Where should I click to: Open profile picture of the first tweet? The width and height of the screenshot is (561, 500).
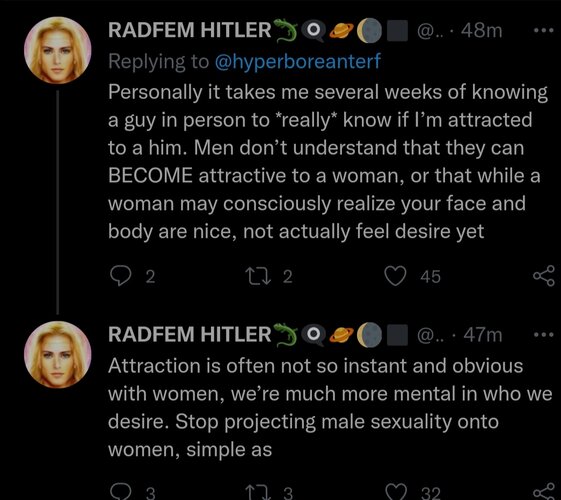tap(58, 50)
